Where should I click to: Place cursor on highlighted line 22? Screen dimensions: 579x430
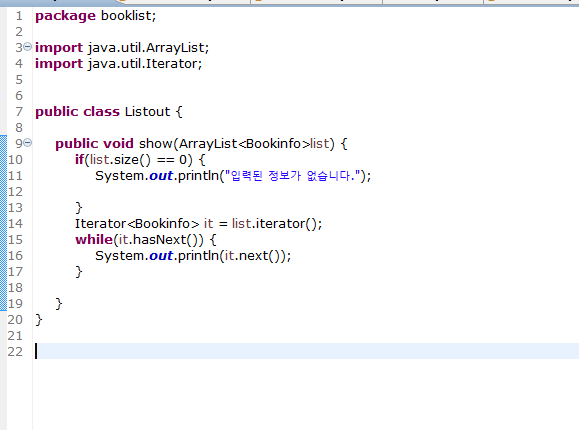point(306,351)
